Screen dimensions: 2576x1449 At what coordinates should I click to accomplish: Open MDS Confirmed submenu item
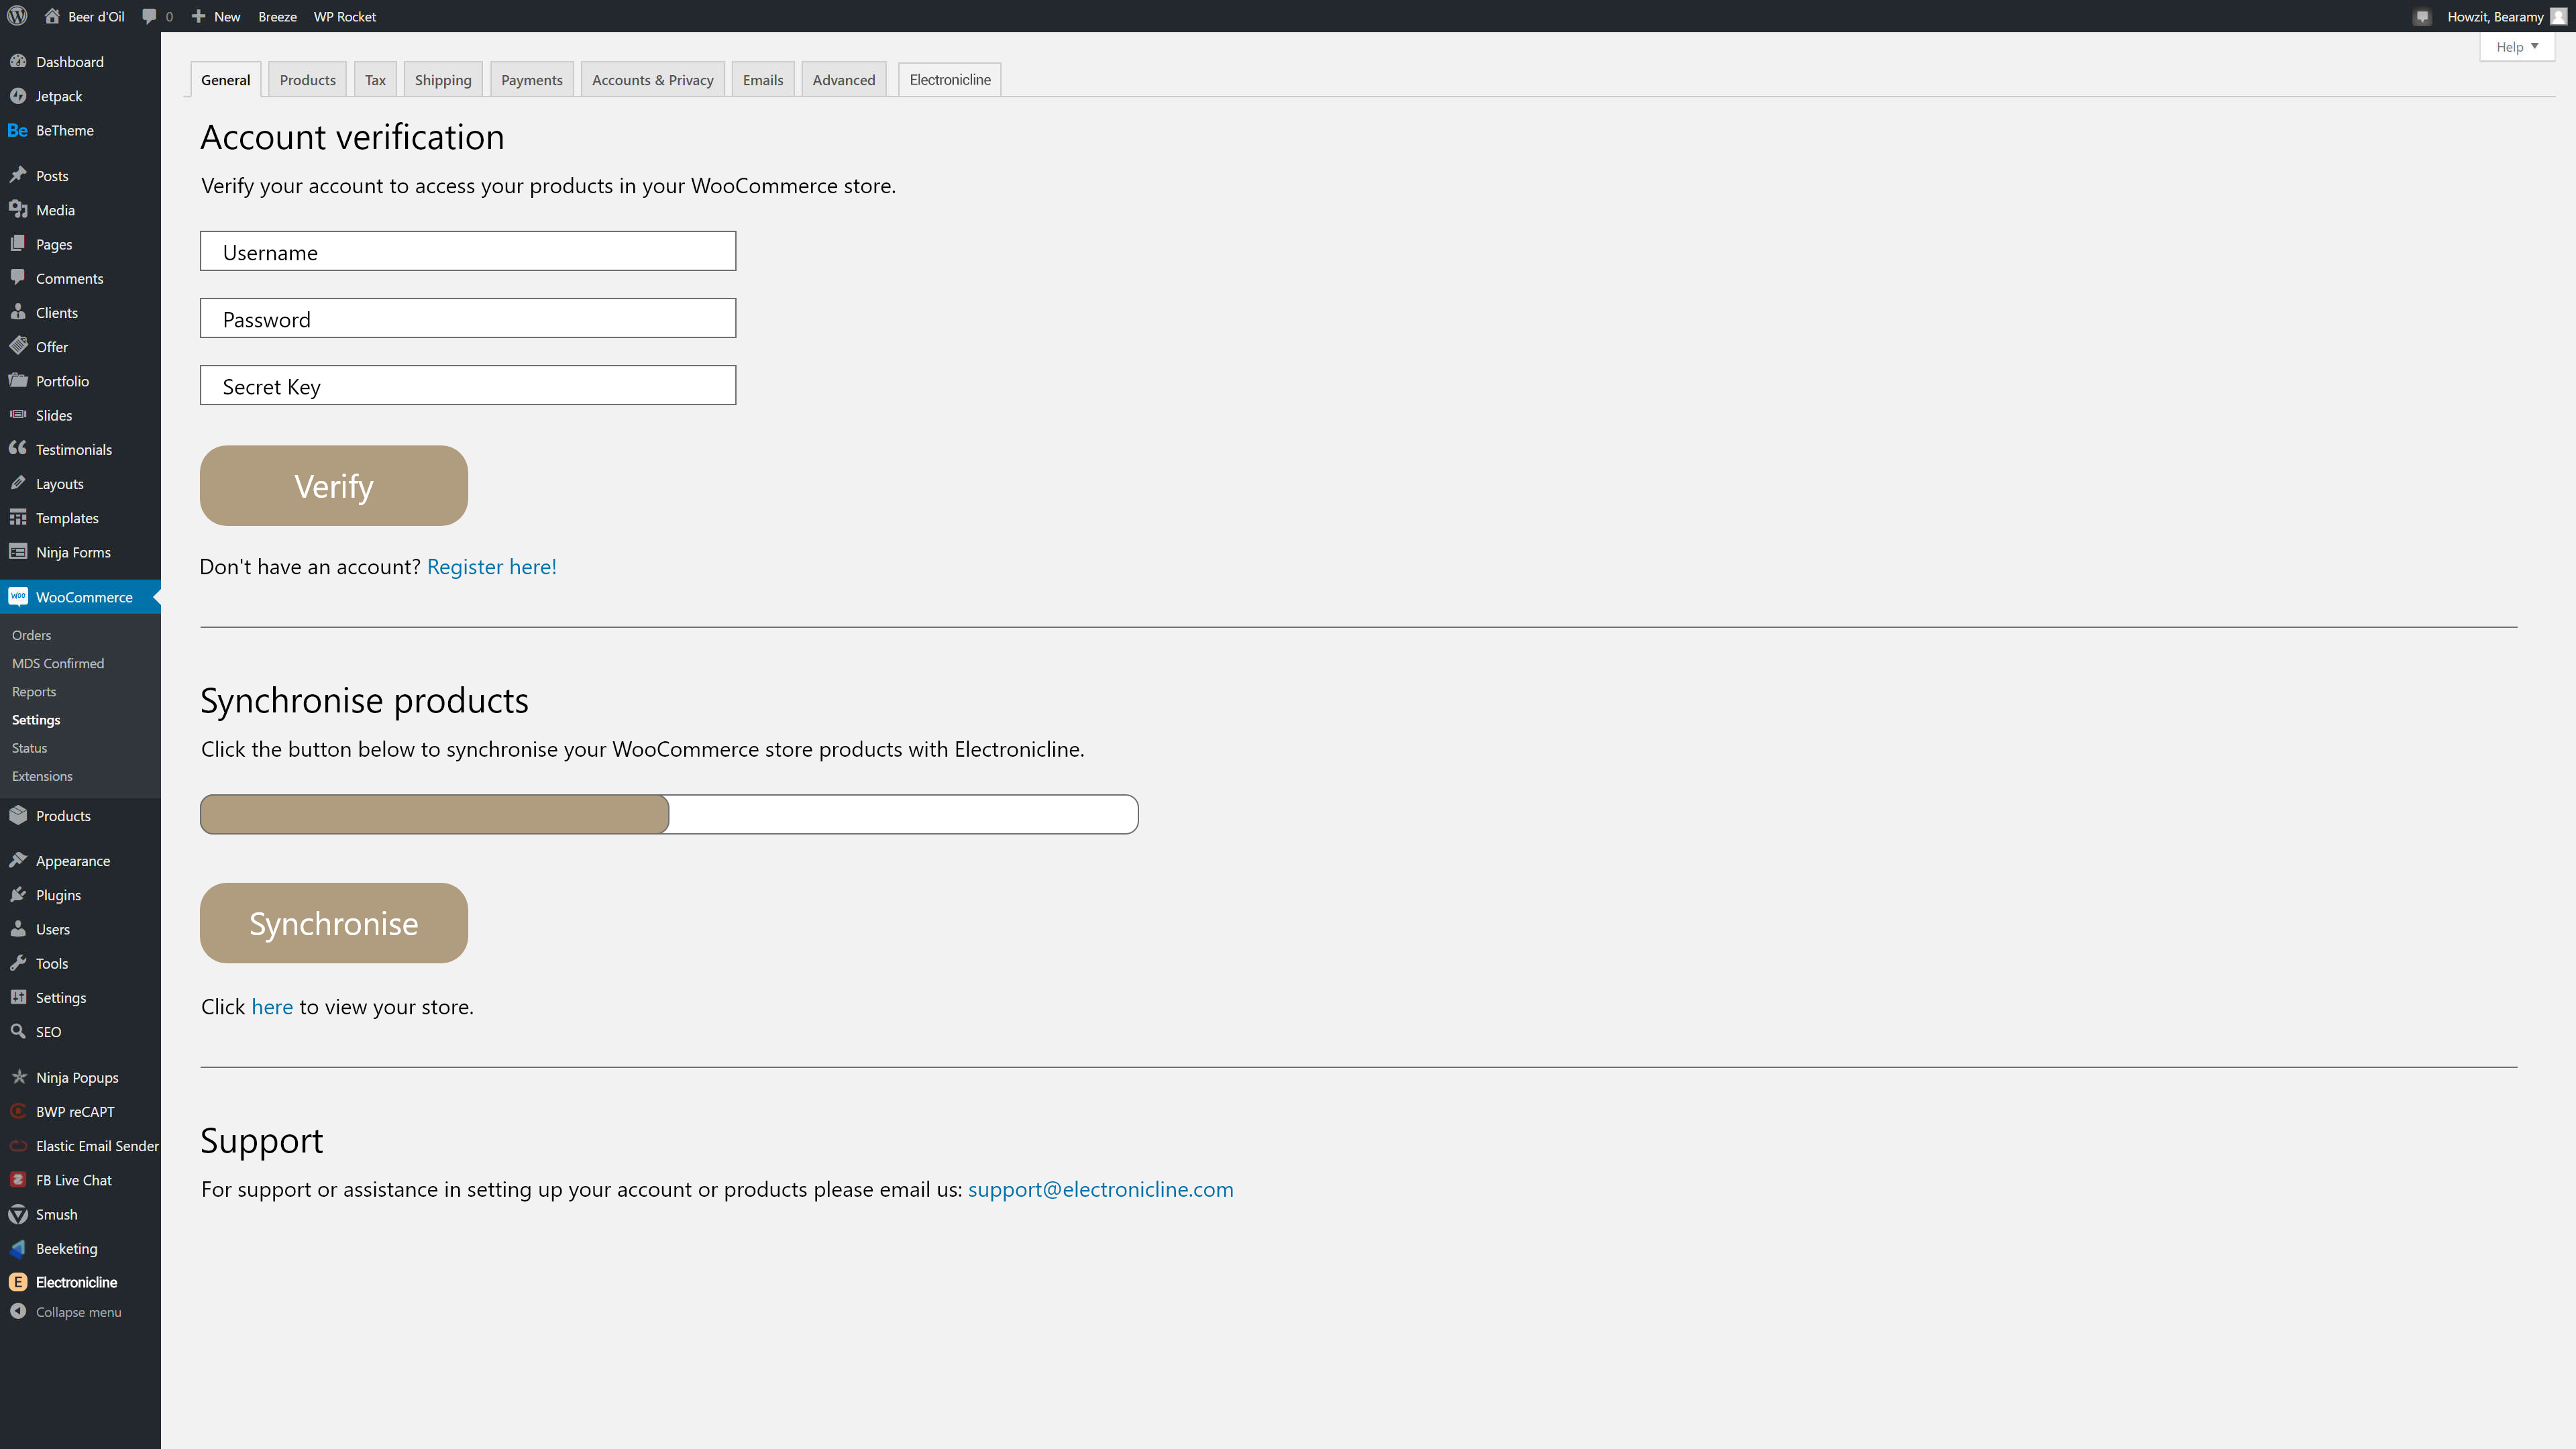click(x=58, y=663)
